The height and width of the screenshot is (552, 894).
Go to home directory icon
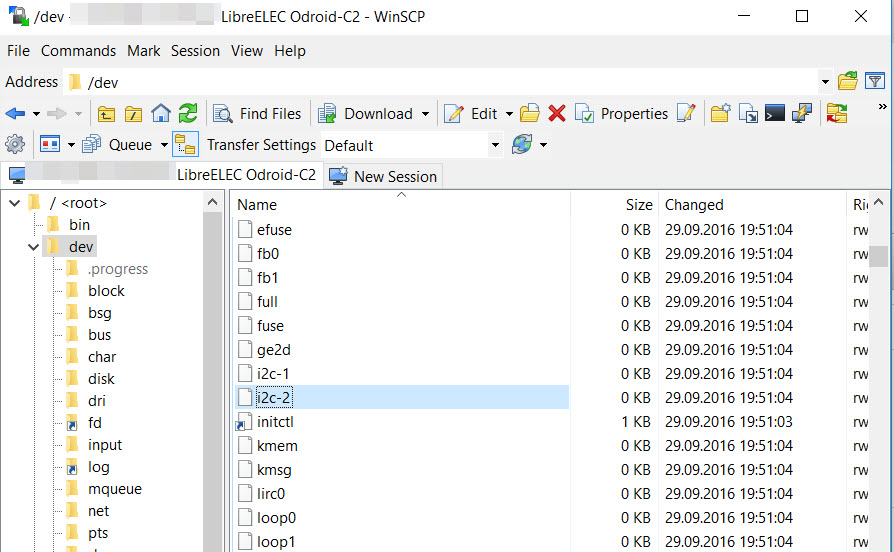point(161,114)
